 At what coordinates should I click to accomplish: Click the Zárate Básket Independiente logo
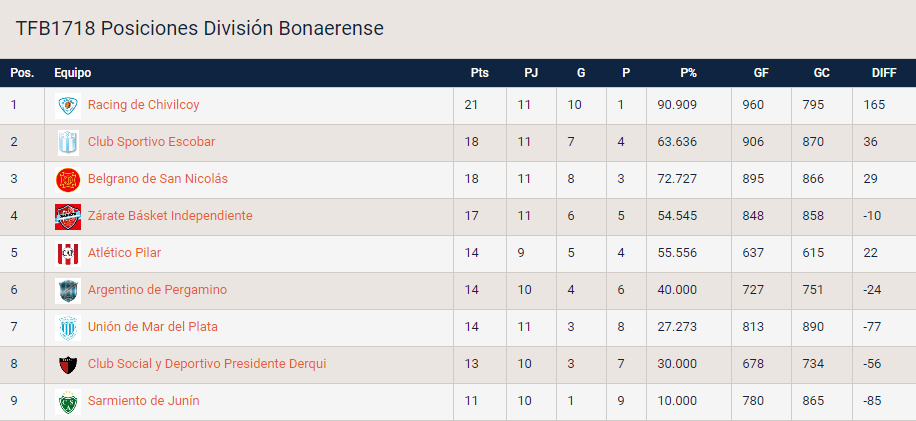68,216
